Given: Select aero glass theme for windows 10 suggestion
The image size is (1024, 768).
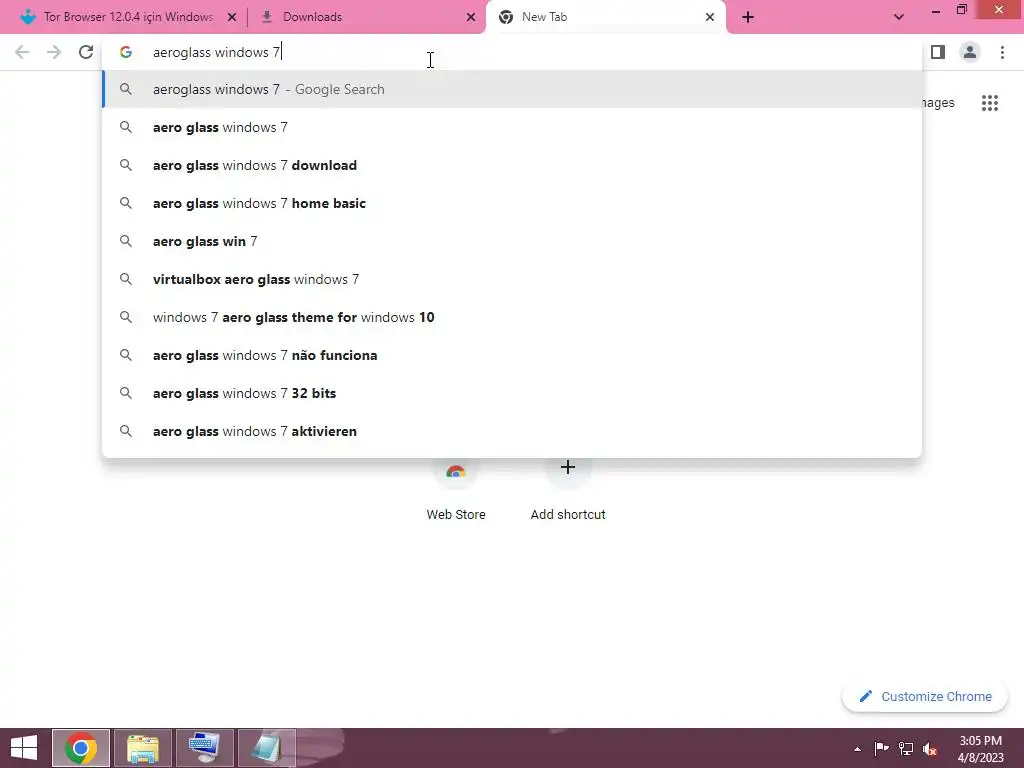Looking at the screenshot, I should (x=512, y=317).
